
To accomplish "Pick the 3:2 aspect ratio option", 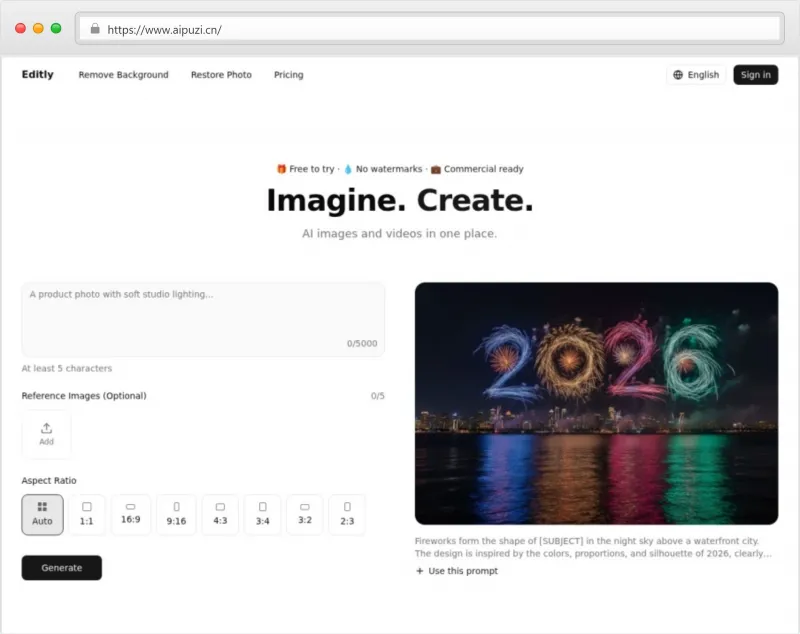I will (x=304, y=514).
